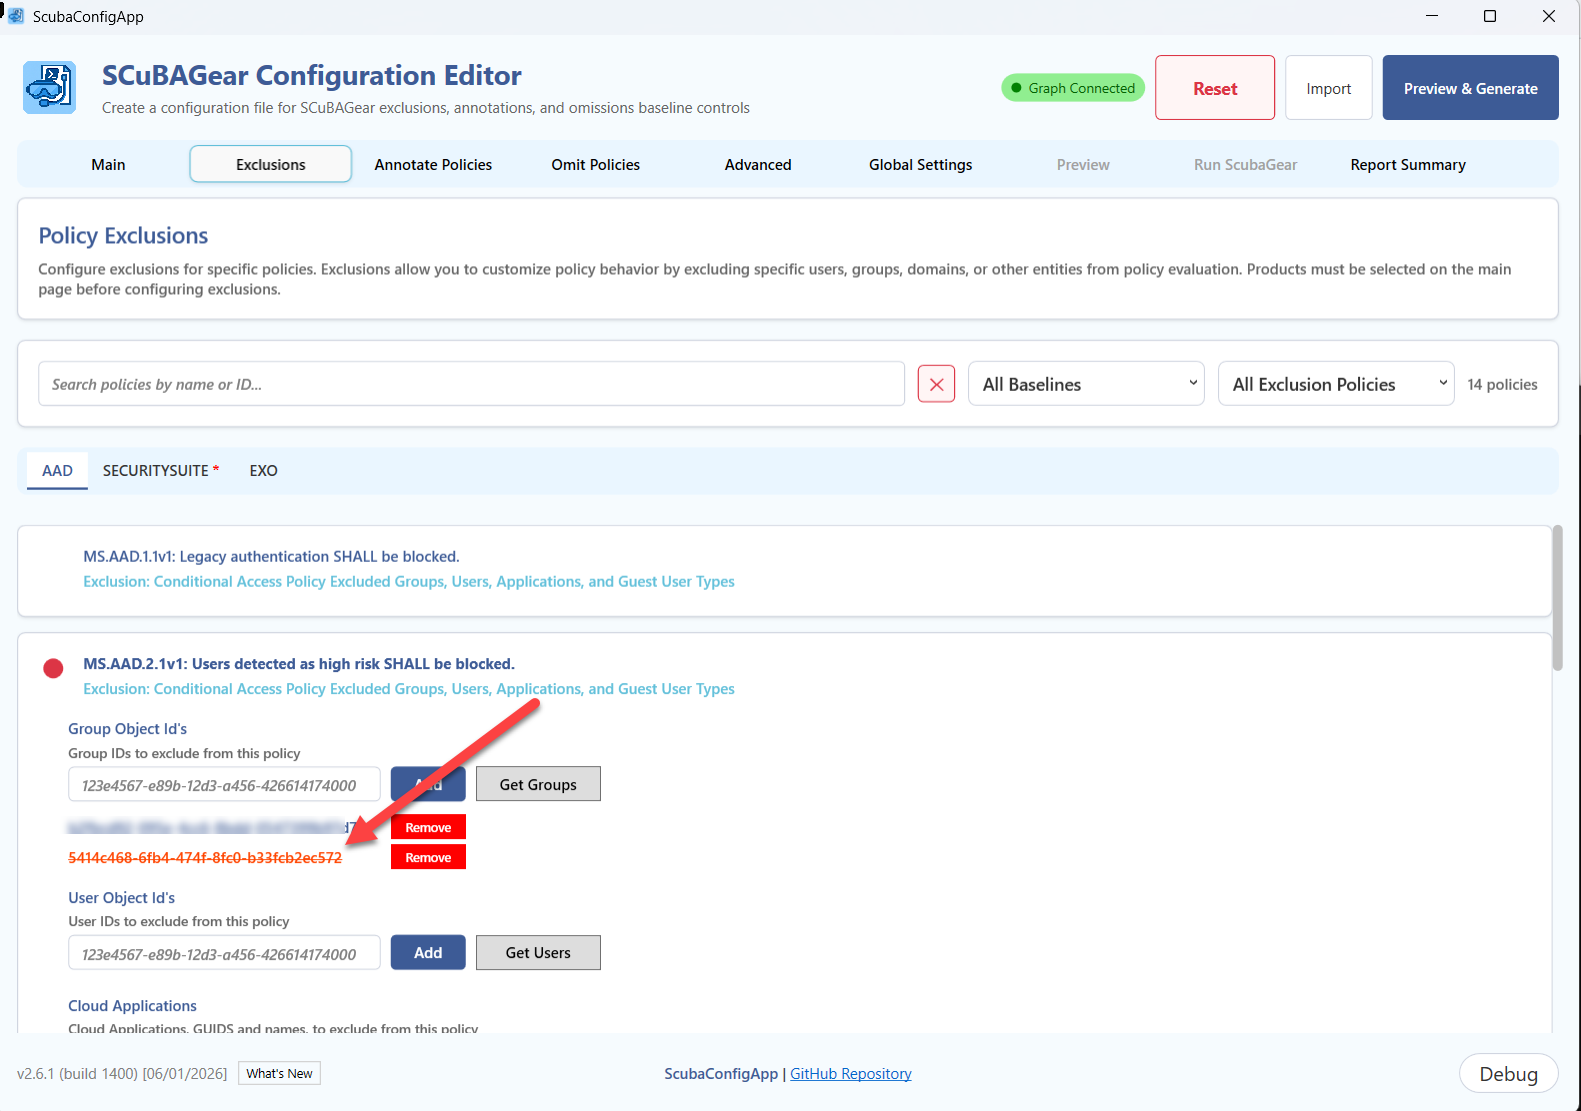Click the User Object Id input field
Screen dimensions: 1581x1111
224,953
